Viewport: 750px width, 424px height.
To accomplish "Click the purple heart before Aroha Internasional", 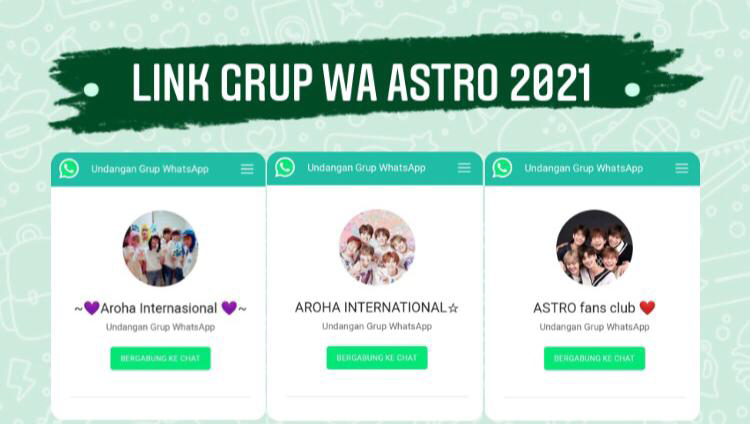I will (91, 308).
